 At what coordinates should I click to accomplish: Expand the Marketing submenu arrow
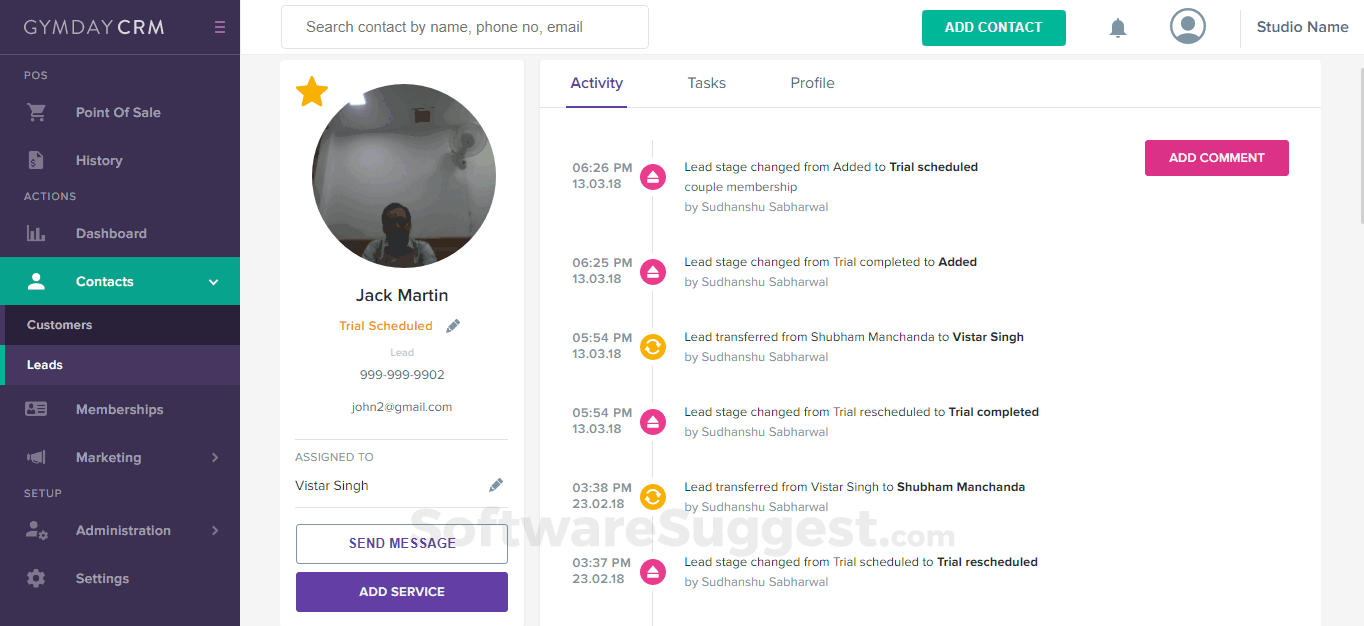click(215, 457)
